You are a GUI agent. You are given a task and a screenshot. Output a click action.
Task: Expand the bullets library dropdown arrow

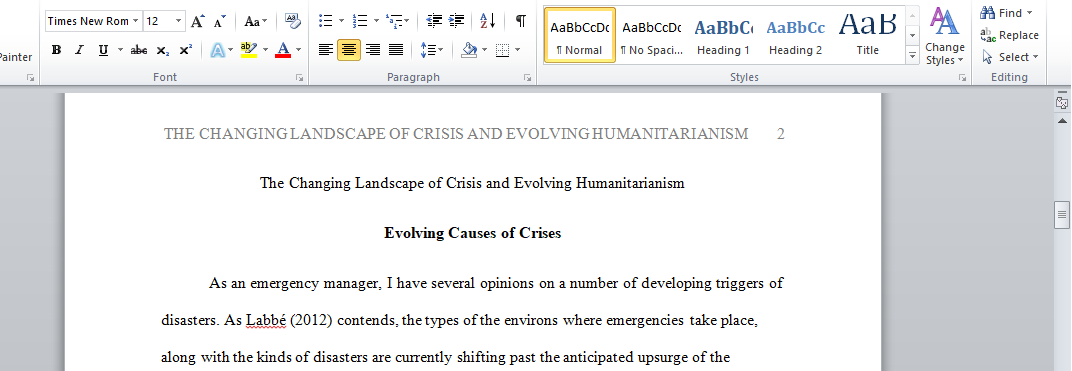click(x=341, y=21)
